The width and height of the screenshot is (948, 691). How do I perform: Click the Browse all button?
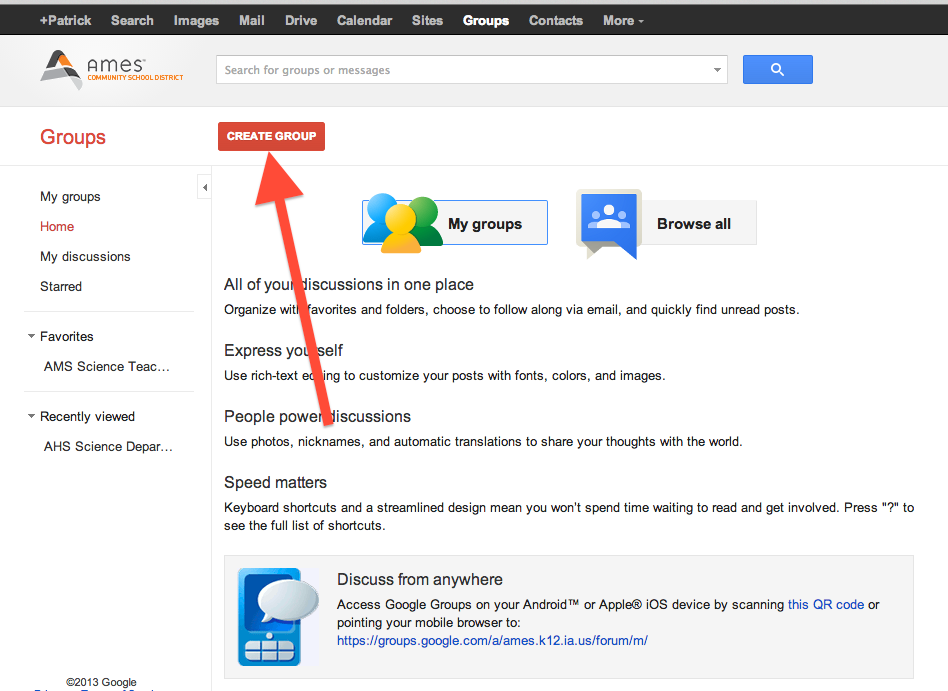(667, 223)
